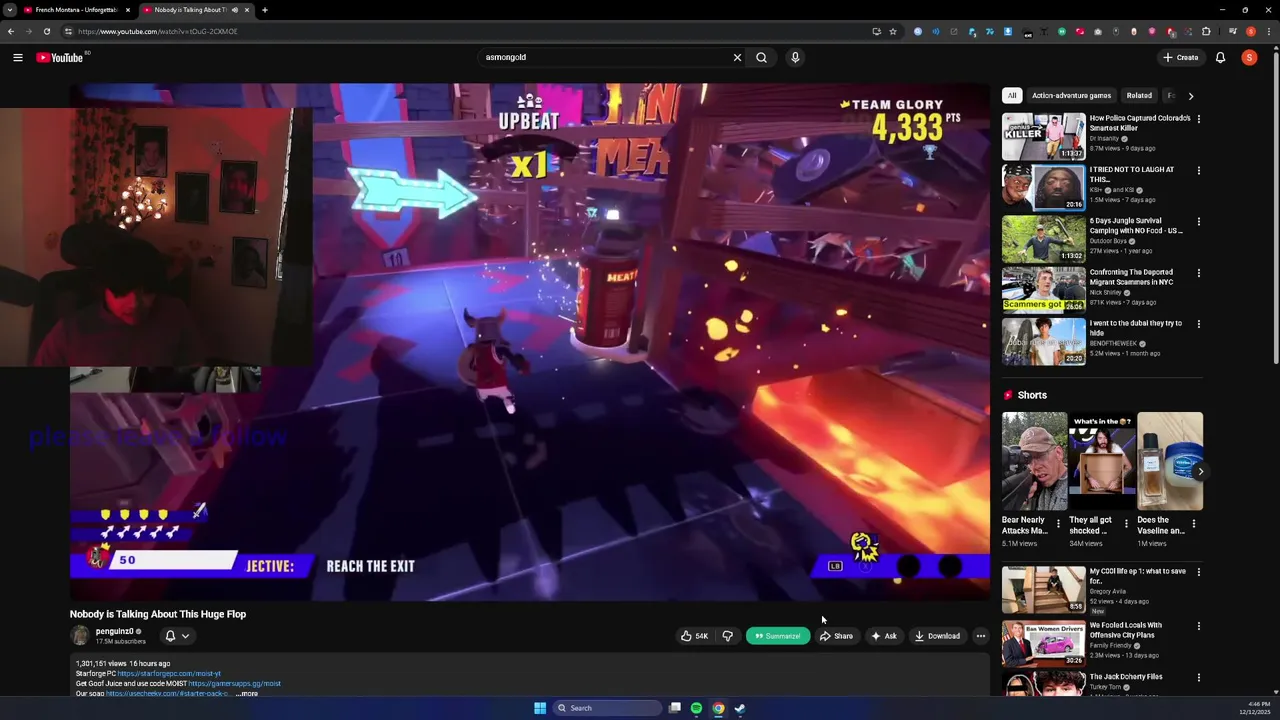Open Chrome profile avatar menu
The height and width of the screenshot is (720, 1280).
coord(1250,31)
